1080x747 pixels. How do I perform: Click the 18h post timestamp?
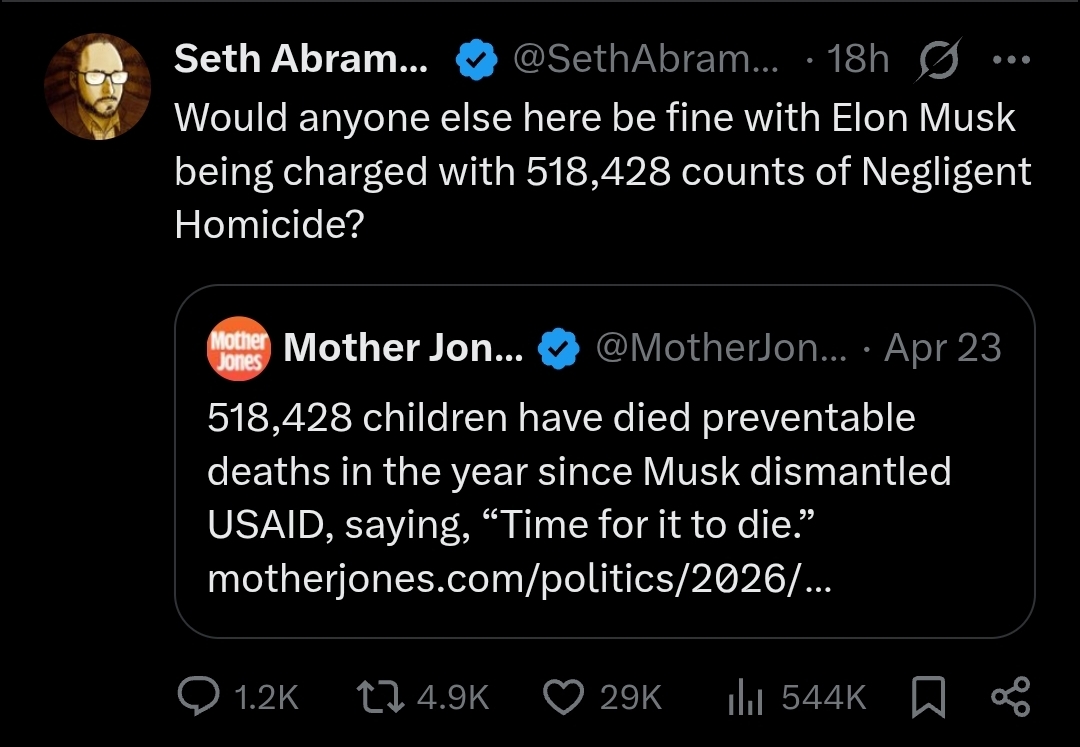[856, 60]
